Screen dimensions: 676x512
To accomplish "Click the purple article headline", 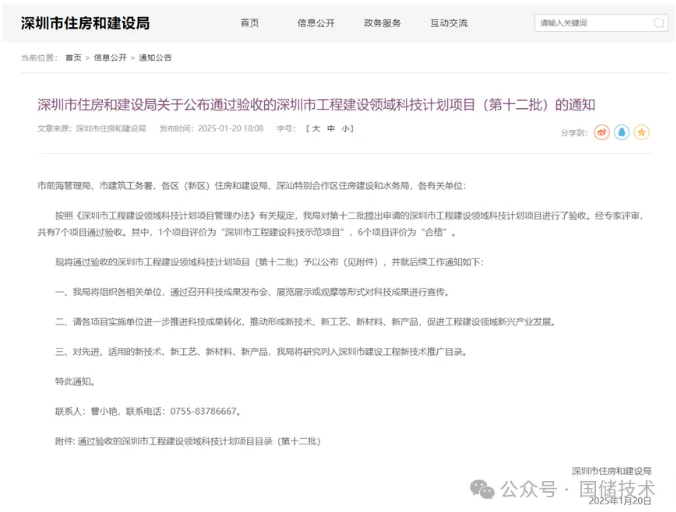I will [316, 105].
